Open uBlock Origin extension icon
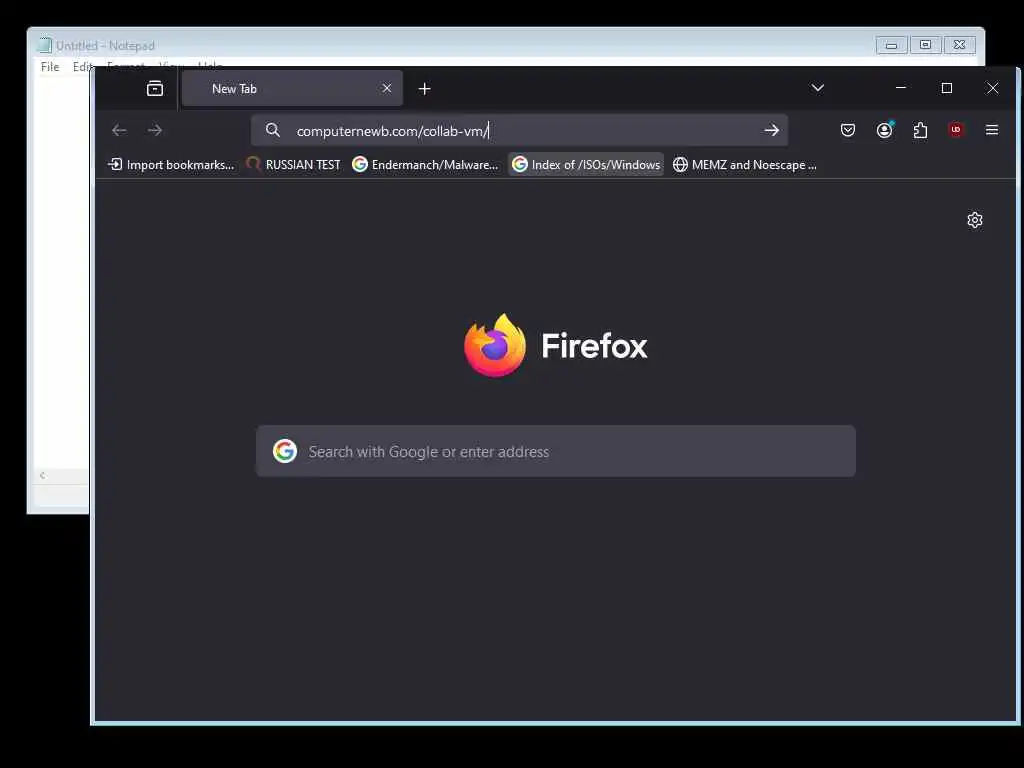The height and width of the screenshot is (768, 1024). (956, 129)
